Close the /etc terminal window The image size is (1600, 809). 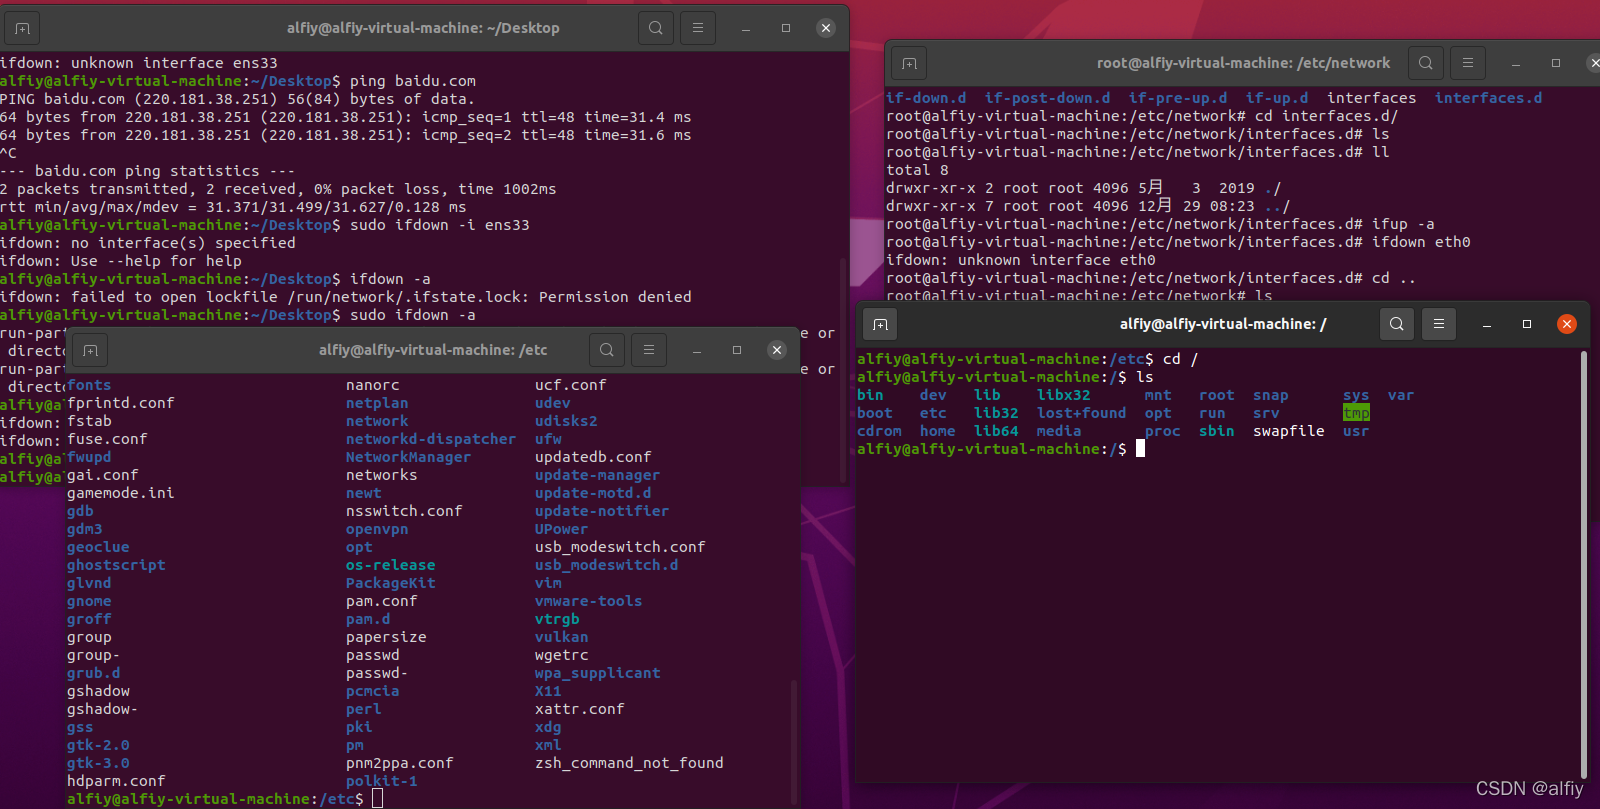tap(777, 350)
